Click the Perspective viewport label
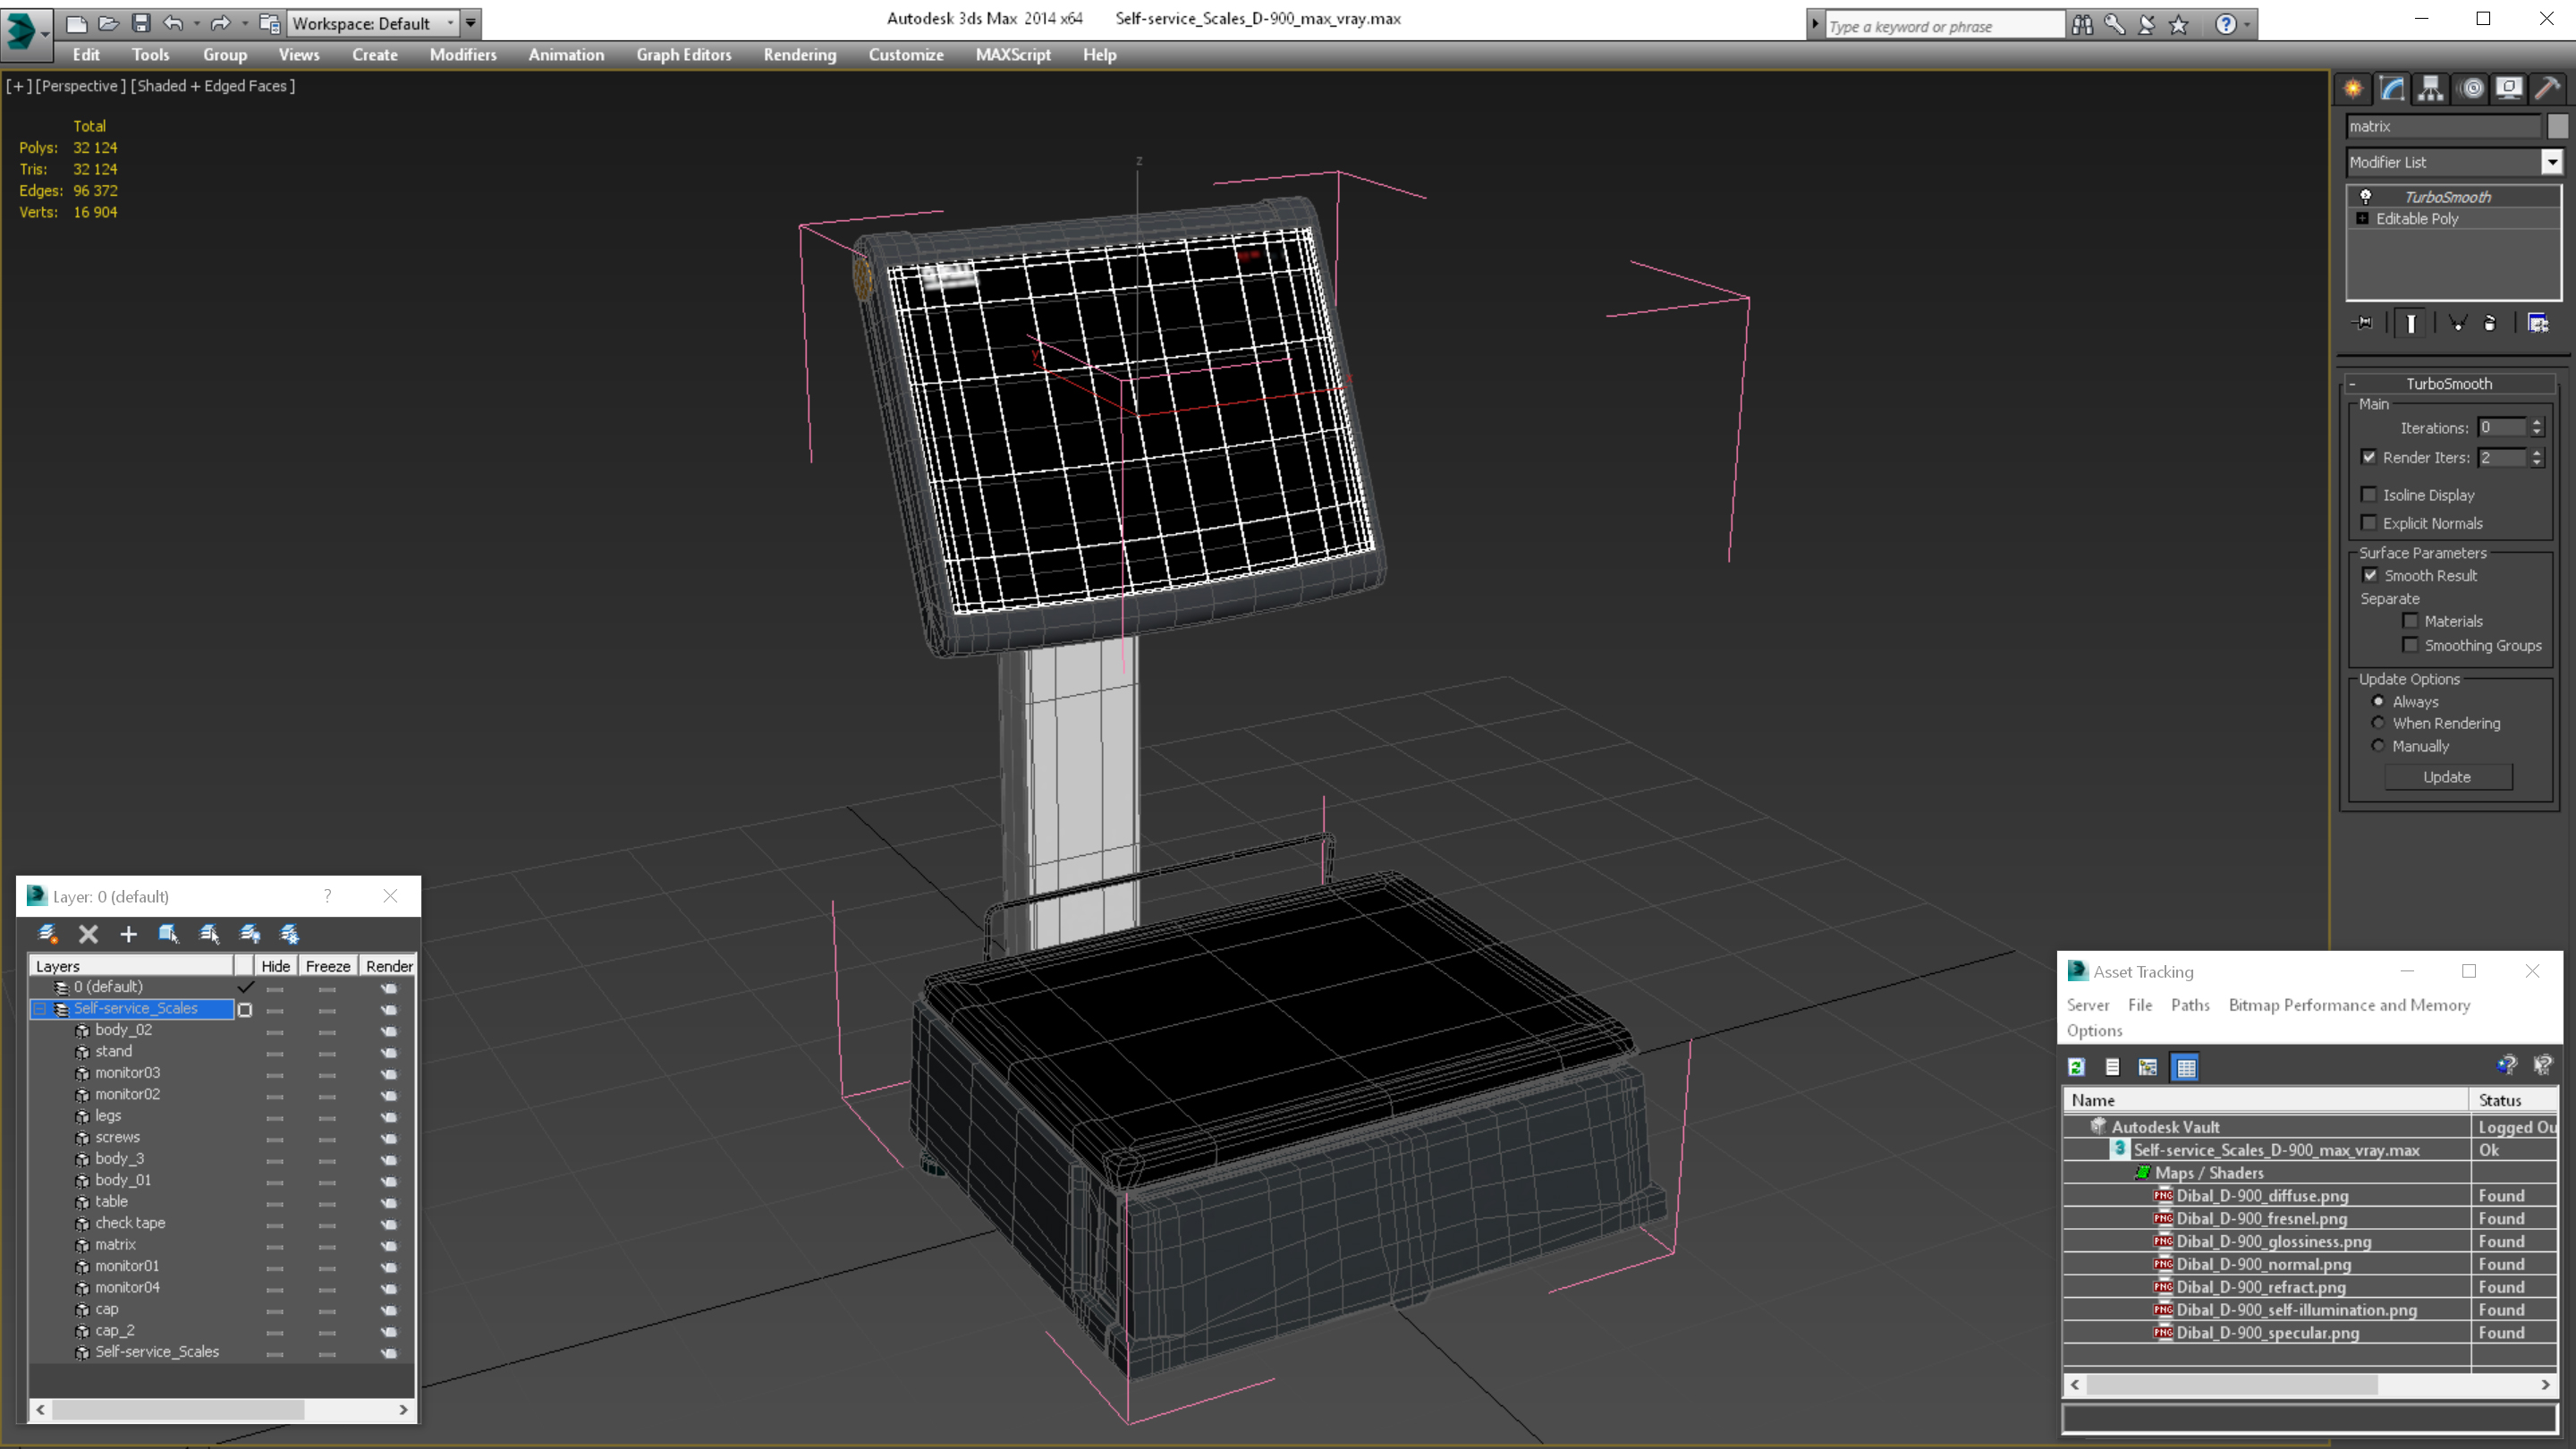The width and height of the screenshot is (2576, 1449). point(80,86)
